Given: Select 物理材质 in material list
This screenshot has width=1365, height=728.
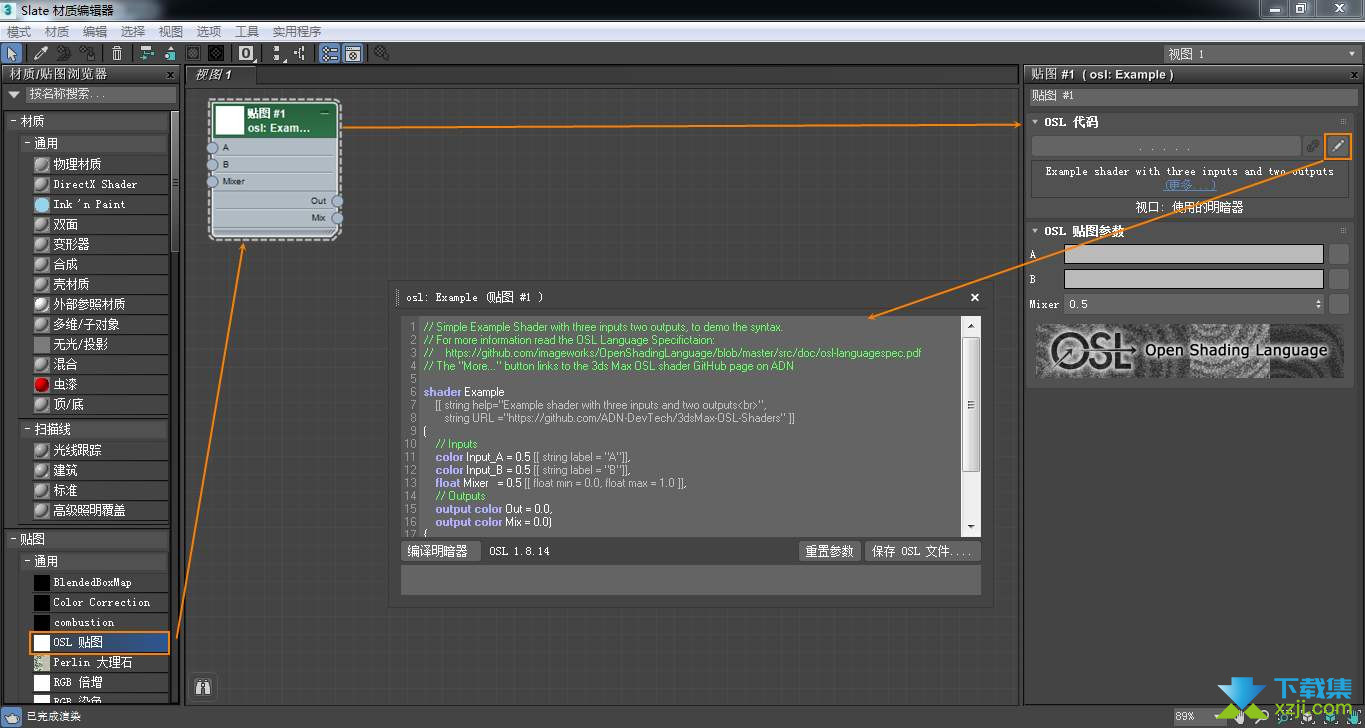Looking at the screenshot, I should [99, 164].
